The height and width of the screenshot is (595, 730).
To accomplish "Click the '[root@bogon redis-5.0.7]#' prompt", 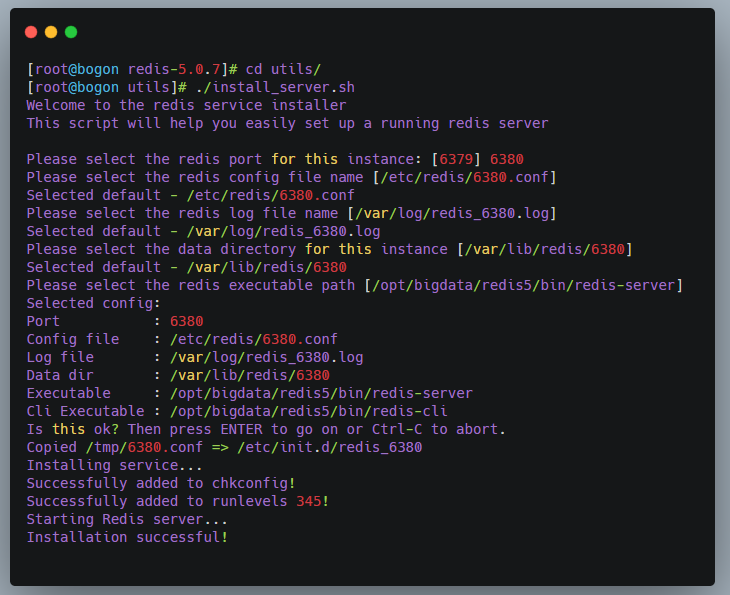I will click(132, 69).
